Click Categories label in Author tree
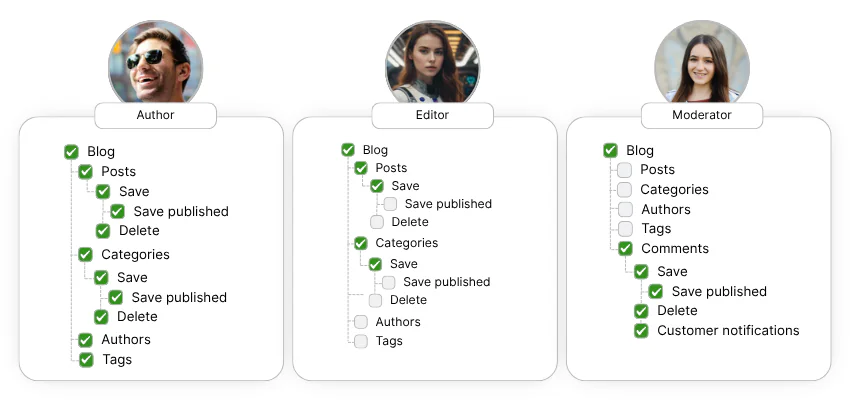 pos(135,255)
